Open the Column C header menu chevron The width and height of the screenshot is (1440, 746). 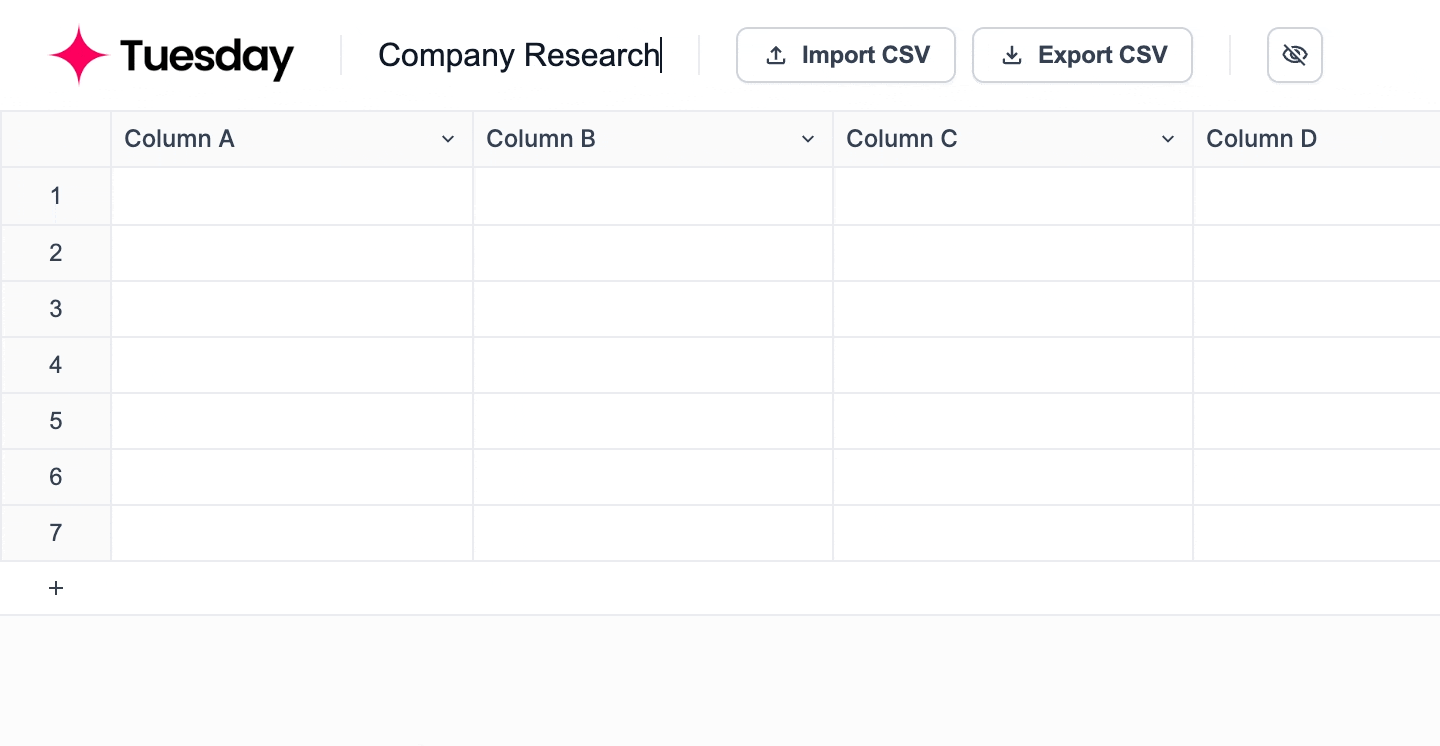1168,139
